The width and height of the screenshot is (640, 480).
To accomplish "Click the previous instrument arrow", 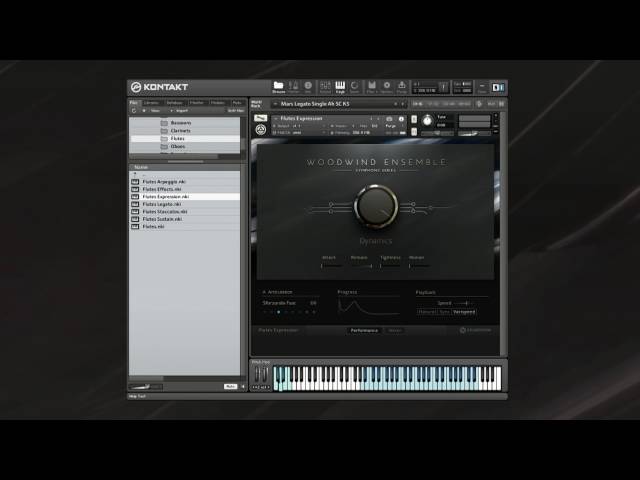I will (371, 119).
